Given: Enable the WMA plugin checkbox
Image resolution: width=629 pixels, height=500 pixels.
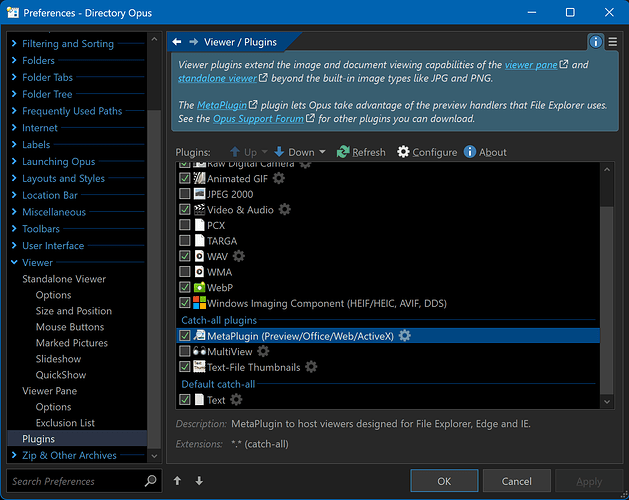Looking at the screenshot, I should [185, 272].
